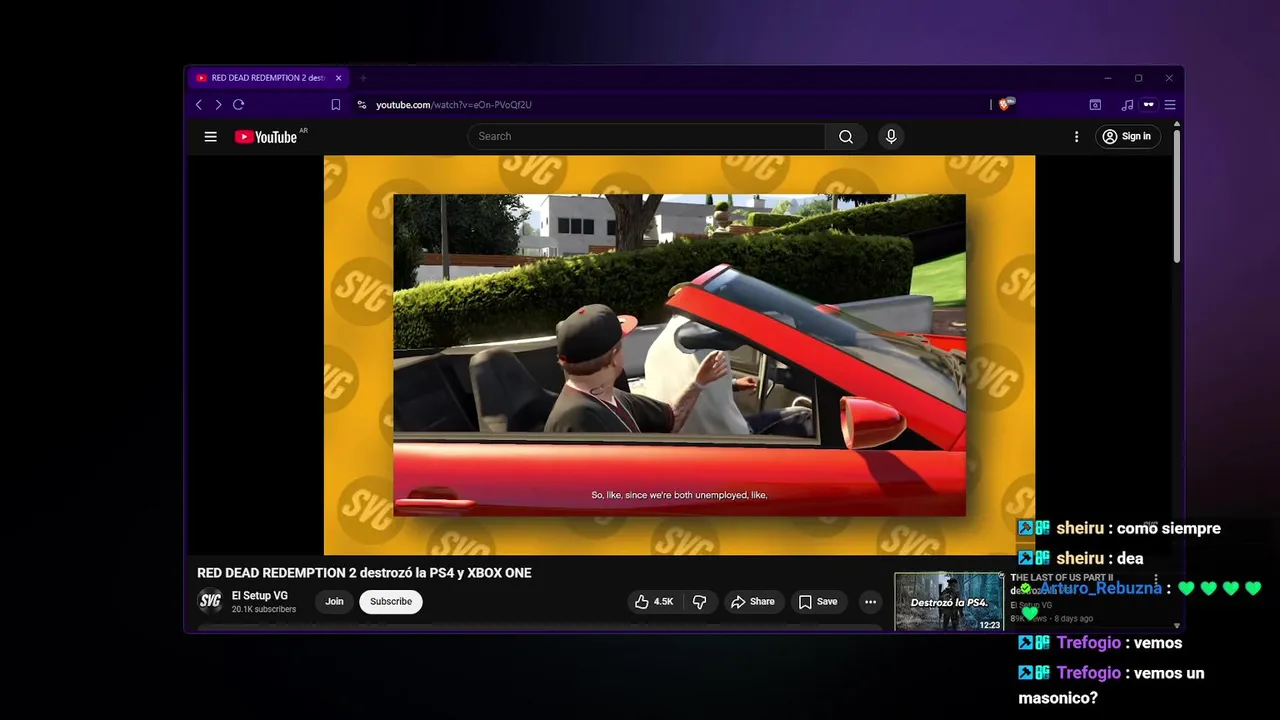Open options for The Last of Us recommendation
The image size is (1280, 720).
point(1156,579)
